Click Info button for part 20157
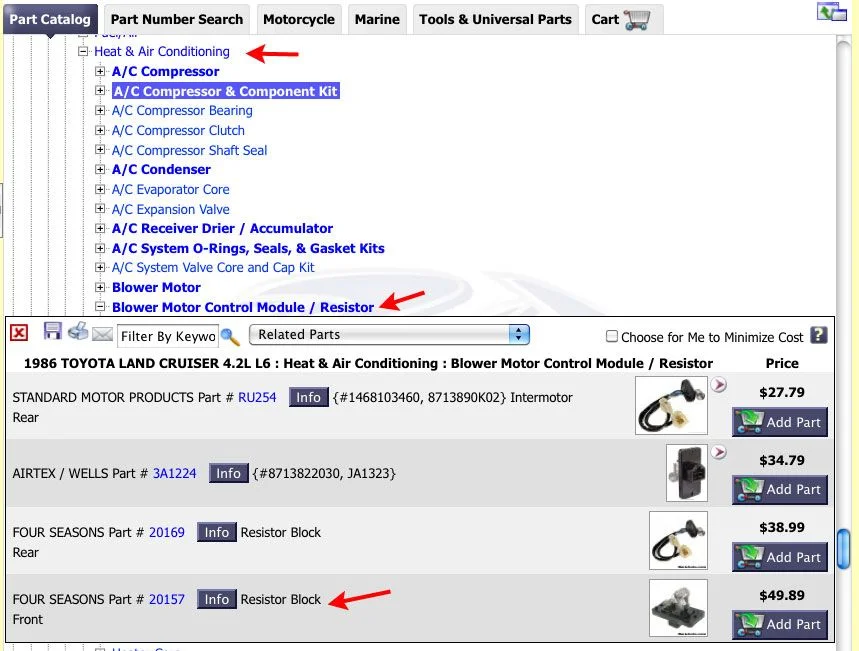The width and height of the screenshot is (859, 651). (x=216, y=599)
